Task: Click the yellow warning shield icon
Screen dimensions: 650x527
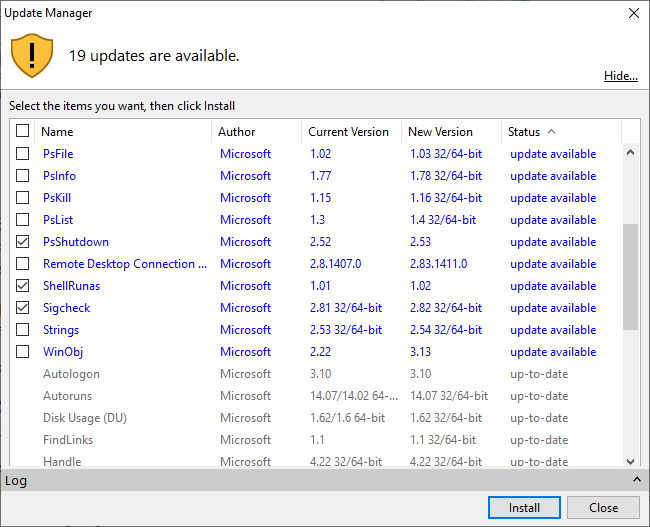Action: pyautogui.click(x=32, y=56)
